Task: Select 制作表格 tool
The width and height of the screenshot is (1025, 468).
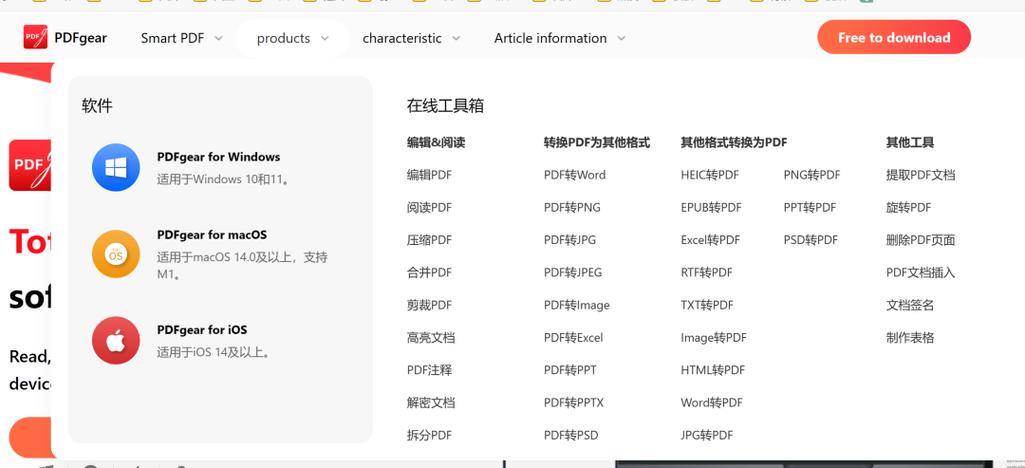Action: pyautogui.click(x=910, y=338)
